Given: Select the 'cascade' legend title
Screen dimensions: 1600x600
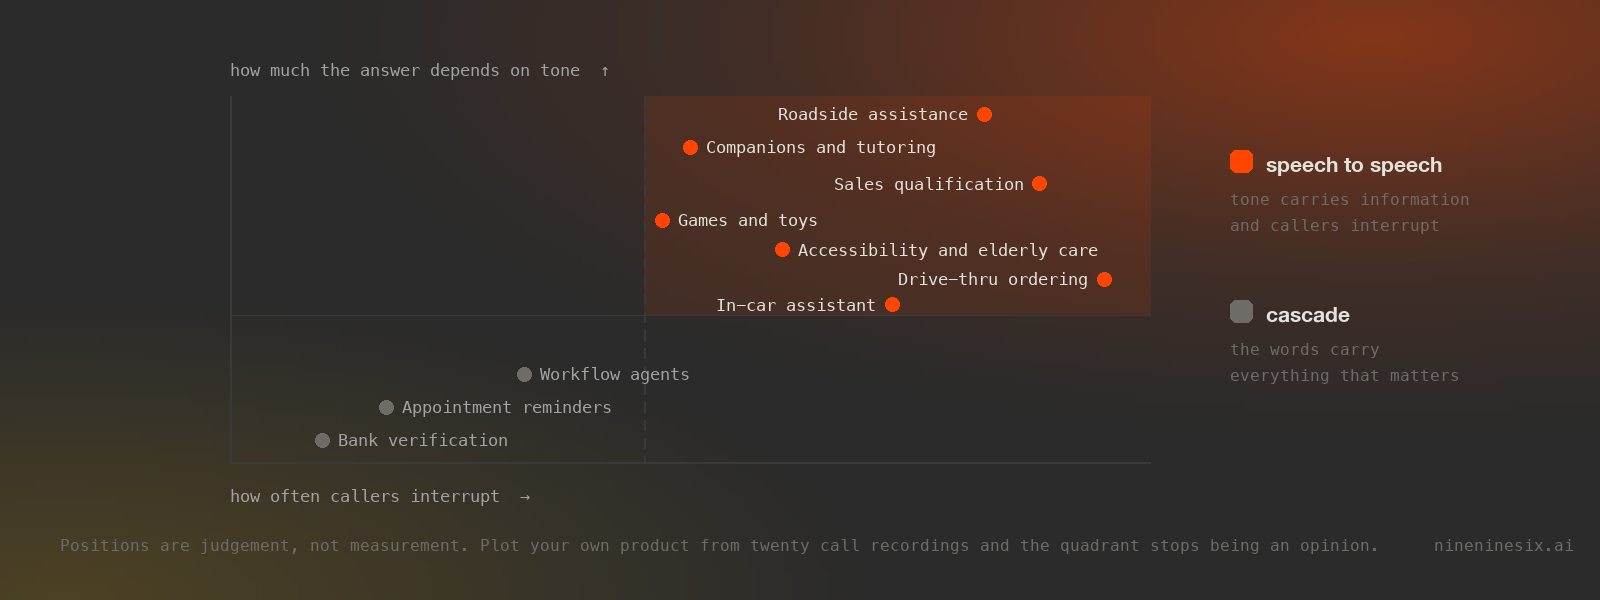Looking at the screenshot, I should (1308, 315).
